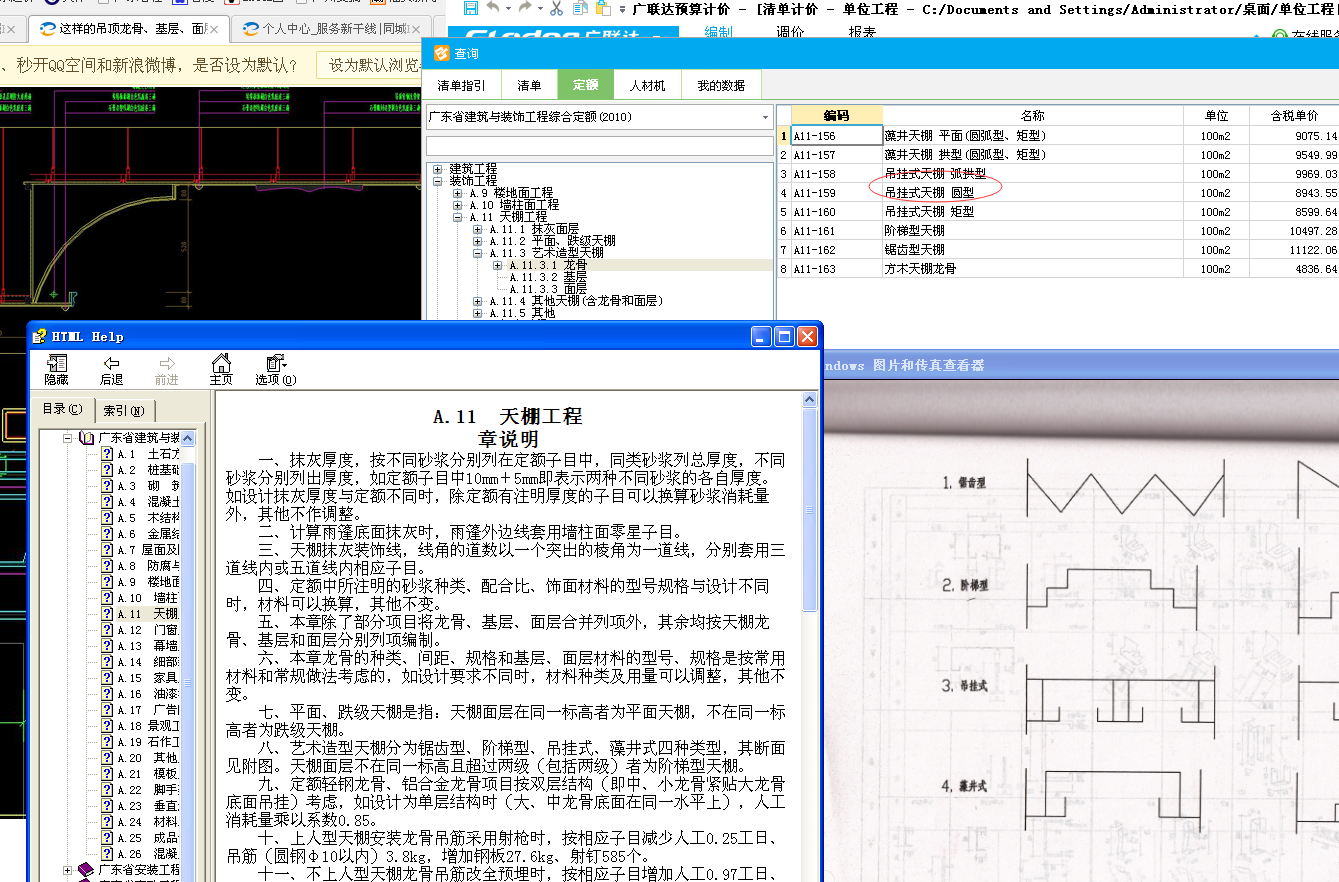The height and width of the screenshot is (882, 1339).
Task: Open the 调价 menu in Glodon
Action: point(790,33)
